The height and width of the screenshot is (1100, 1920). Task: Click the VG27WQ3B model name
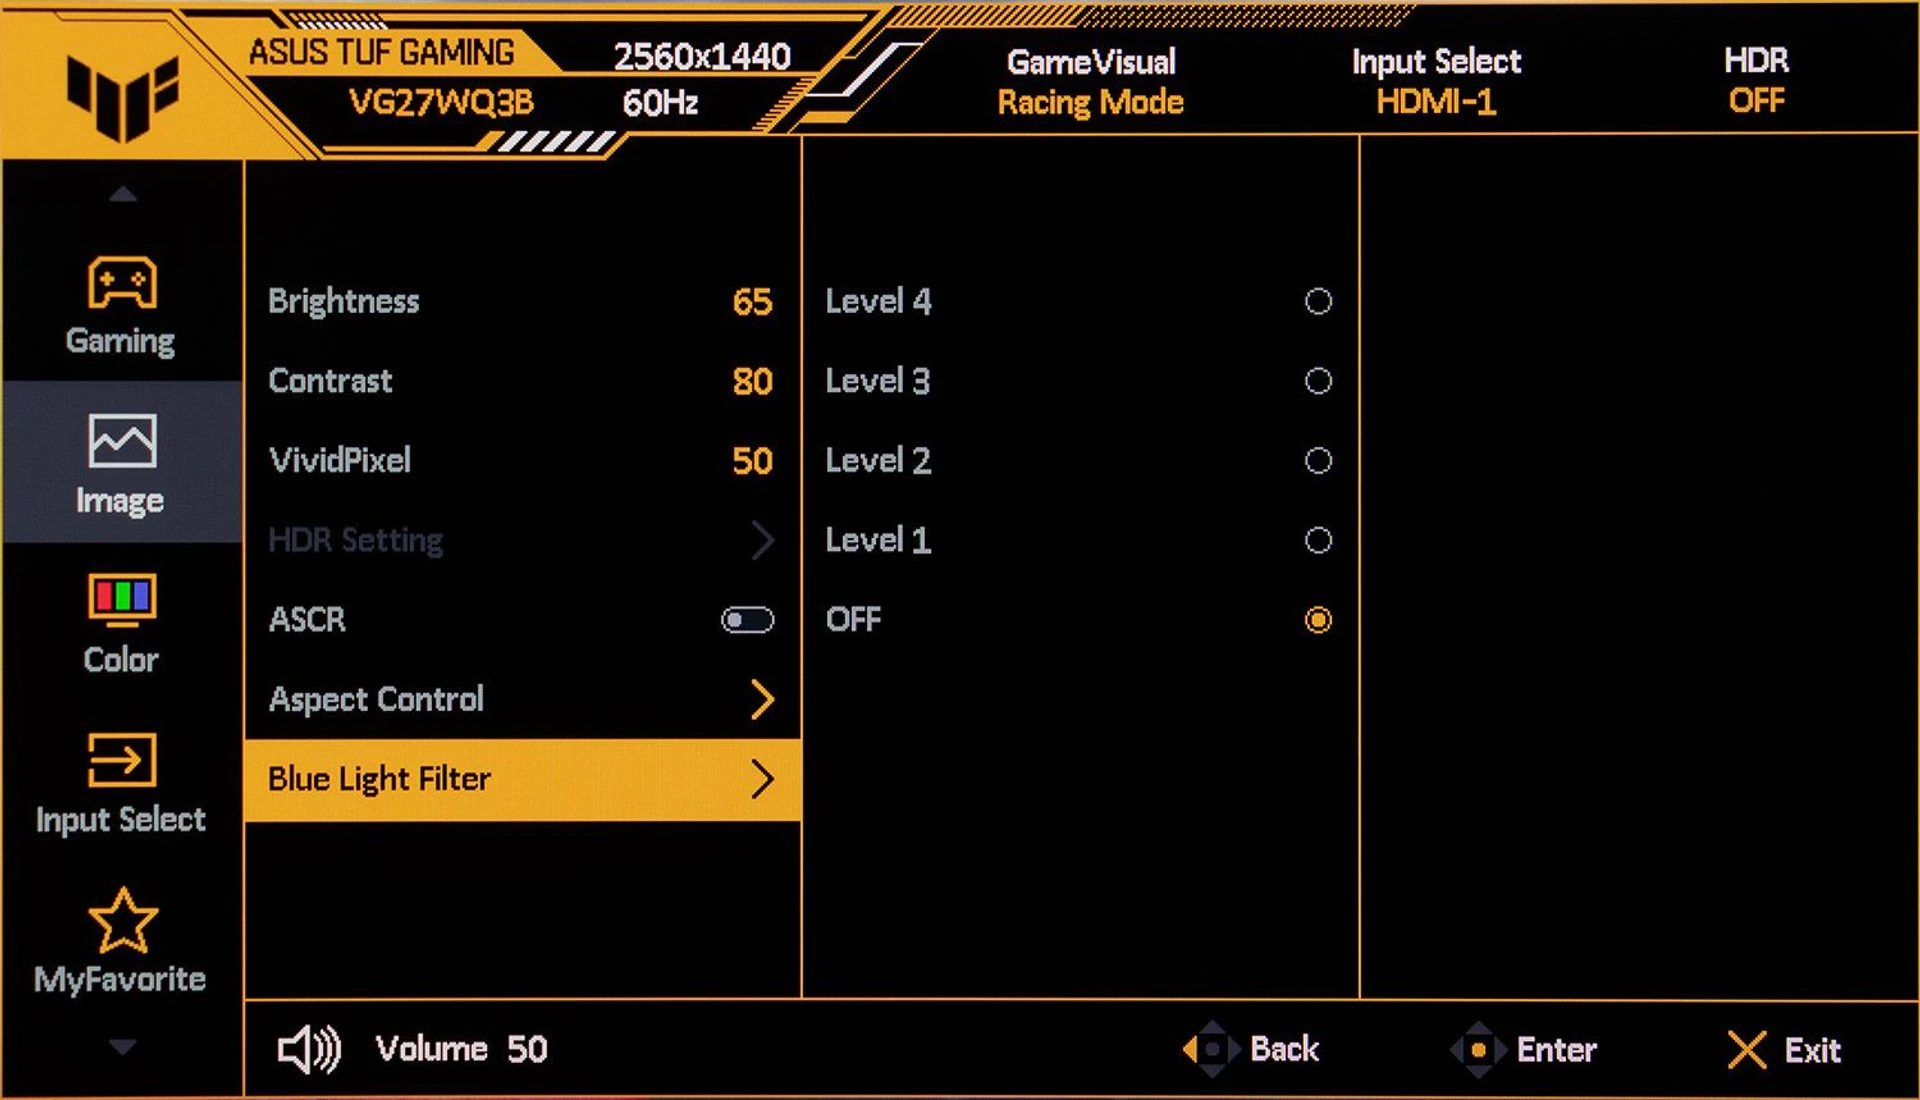[441, 102]
